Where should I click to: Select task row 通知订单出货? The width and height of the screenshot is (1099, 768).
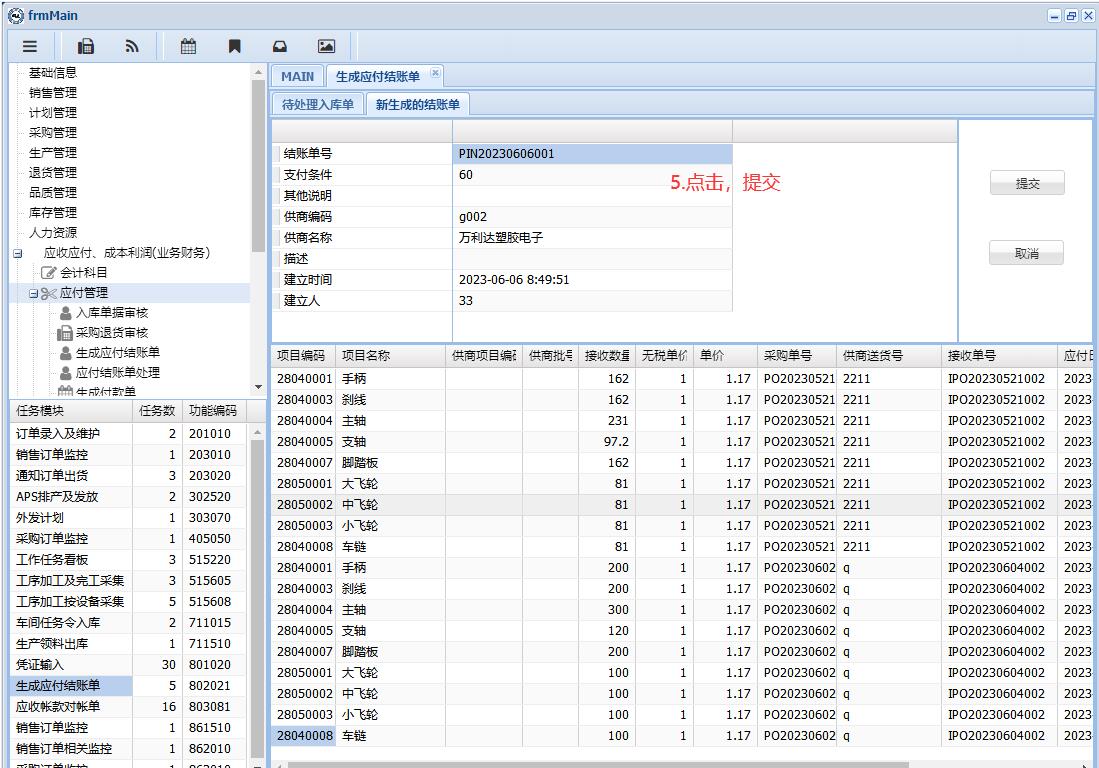click(x=130, y=476)
